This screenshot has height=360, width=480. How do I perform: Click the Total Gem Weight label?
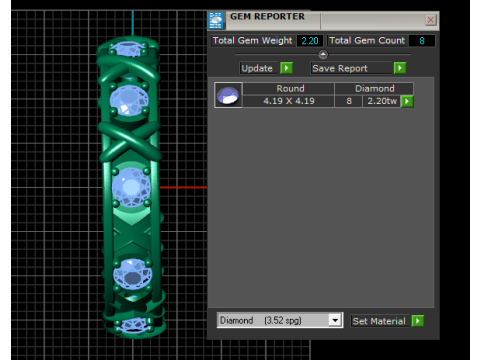coord(252,40)
